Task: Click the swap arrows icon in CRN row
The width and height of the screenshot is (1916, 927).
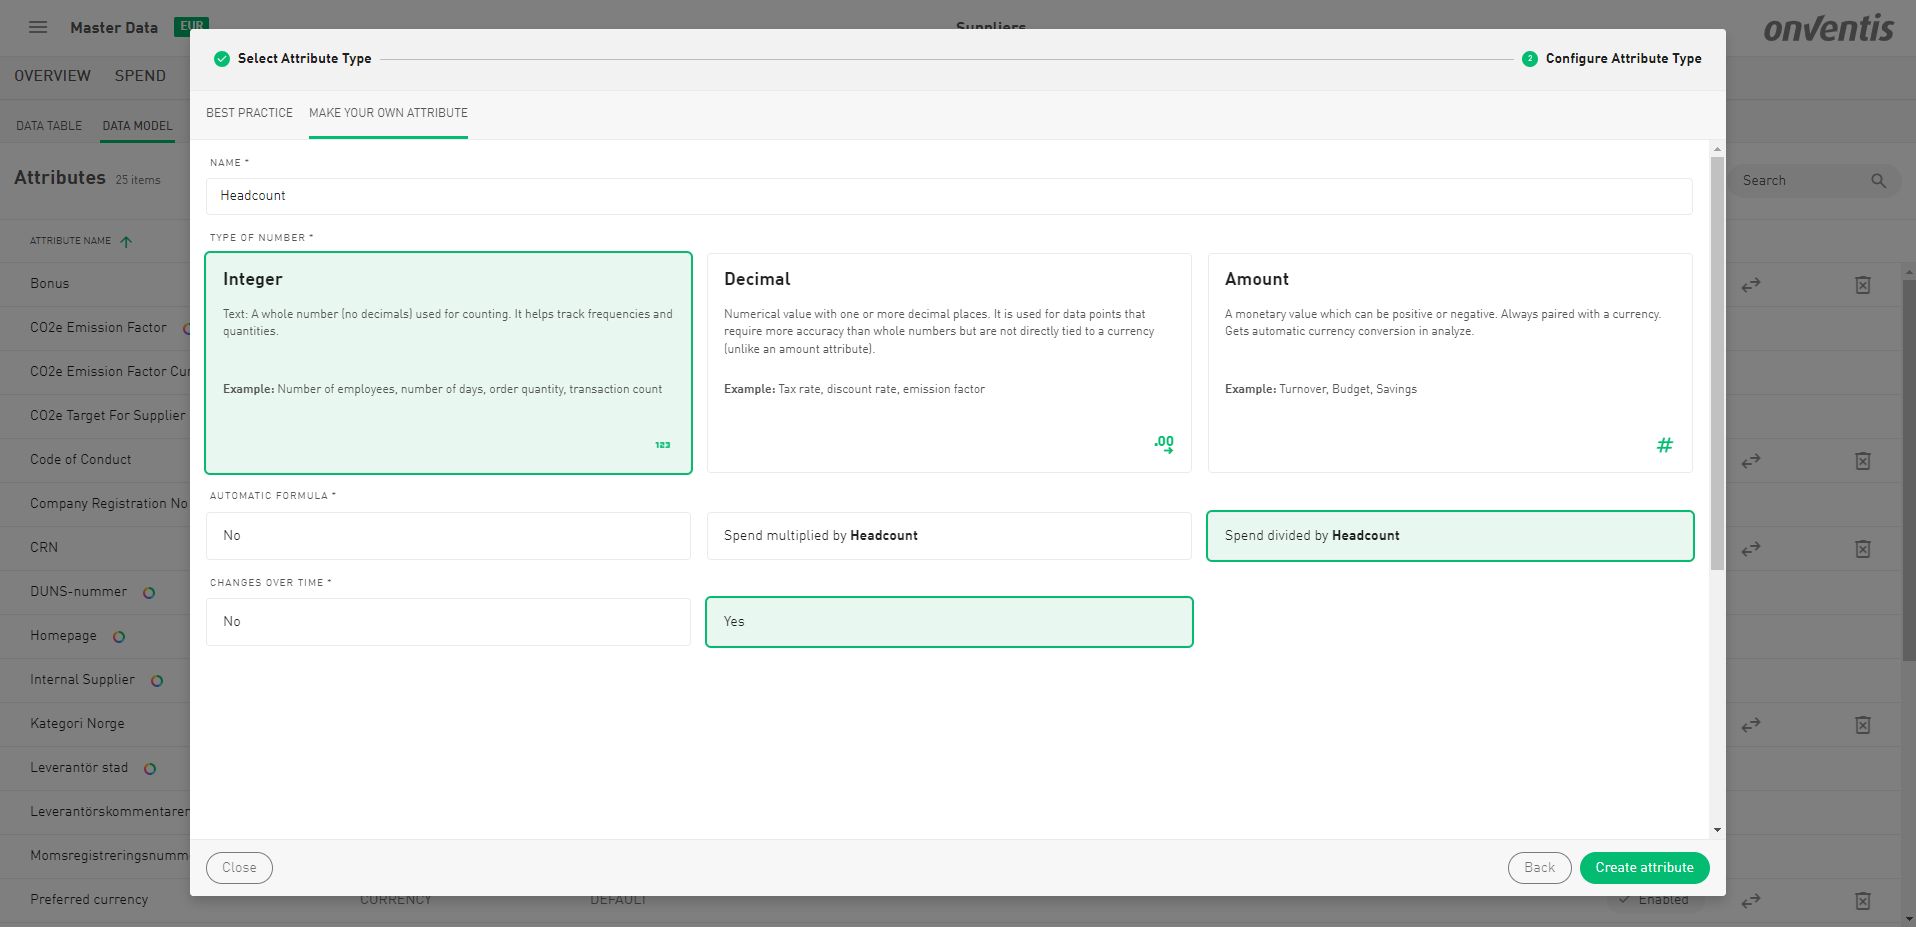Action: 1750,549
